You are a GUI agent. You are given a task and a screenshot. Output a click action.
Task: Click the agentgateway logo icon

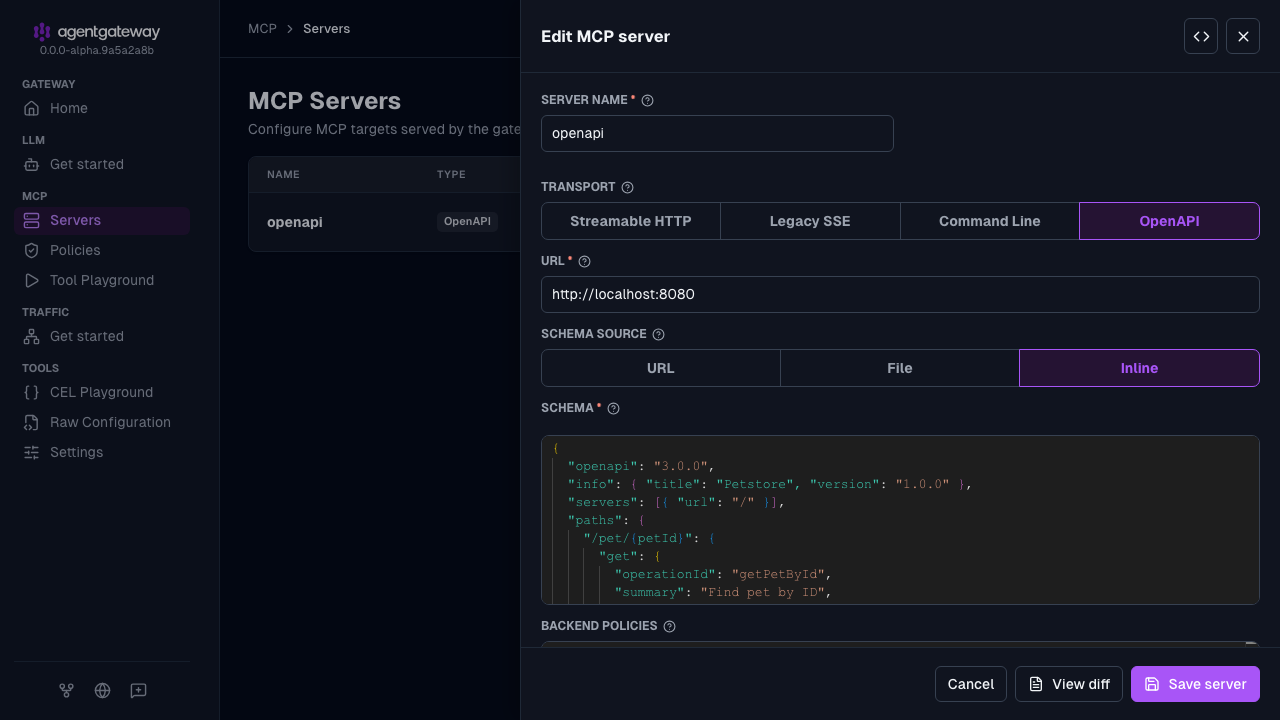coord(42,32)
